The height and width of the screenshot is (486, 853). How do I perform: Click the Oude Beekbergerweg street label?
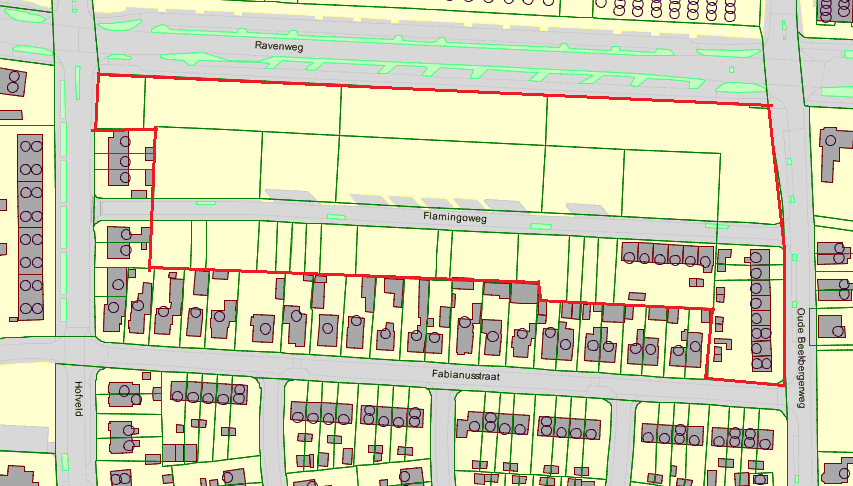[x=801, y=358]
